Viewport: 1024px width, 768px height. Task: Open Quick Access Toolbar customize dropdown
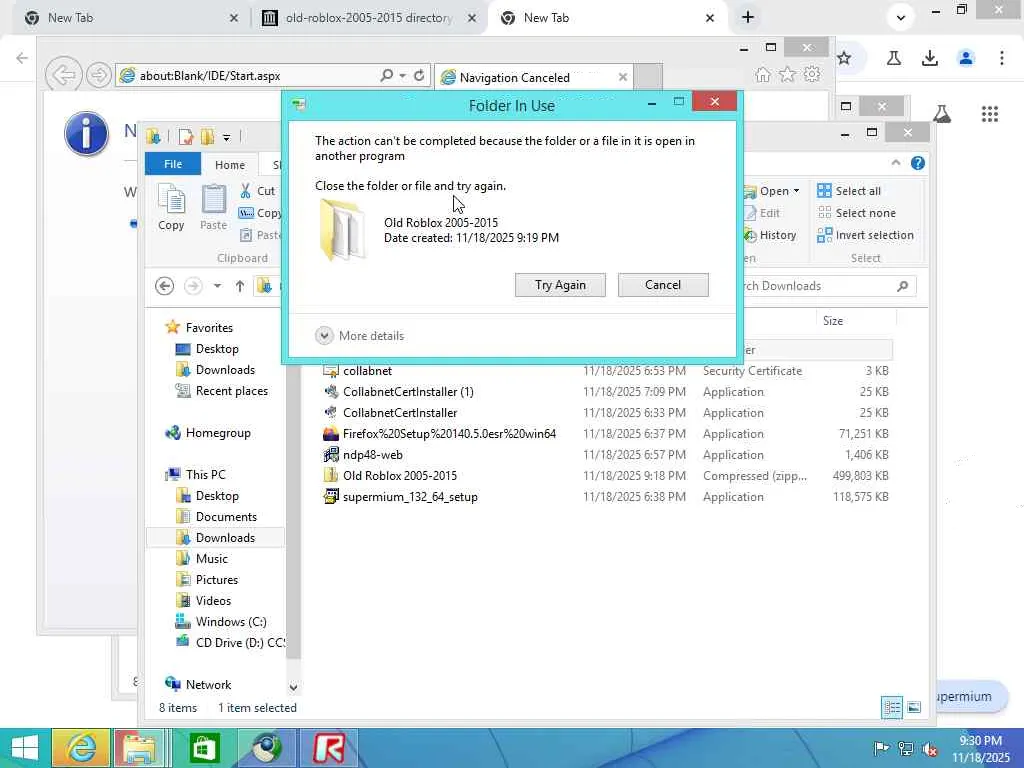(x=227, y=138)
